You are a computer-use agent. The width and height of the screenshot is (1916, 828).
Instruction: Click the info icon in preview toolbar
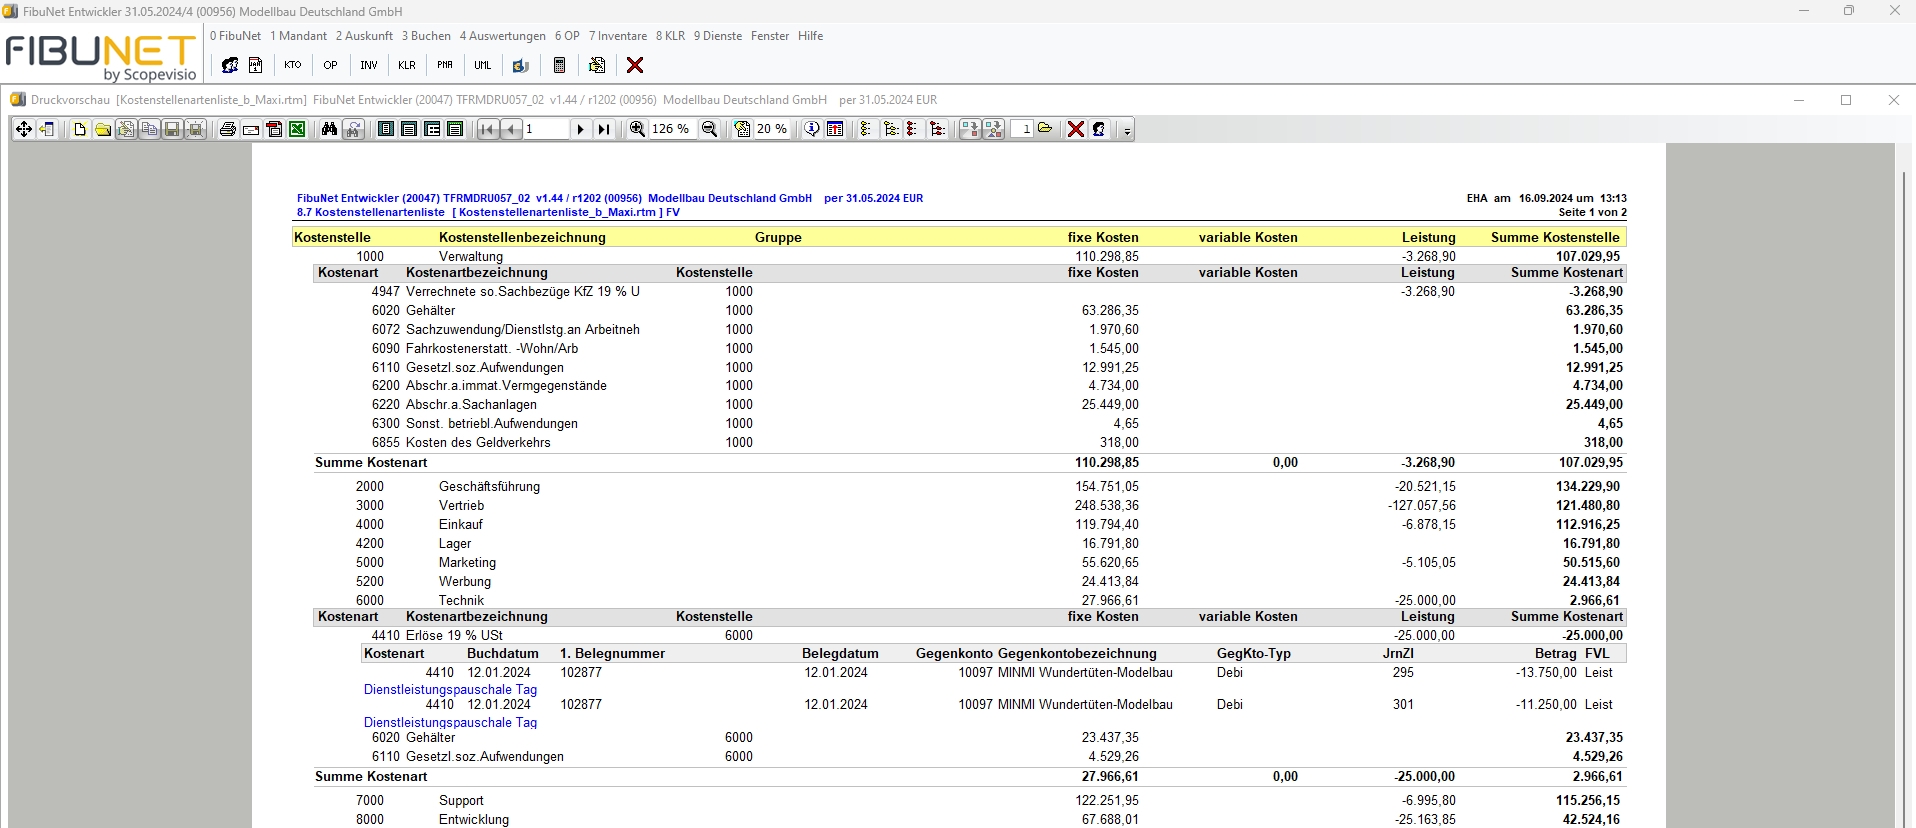(812, 129)
